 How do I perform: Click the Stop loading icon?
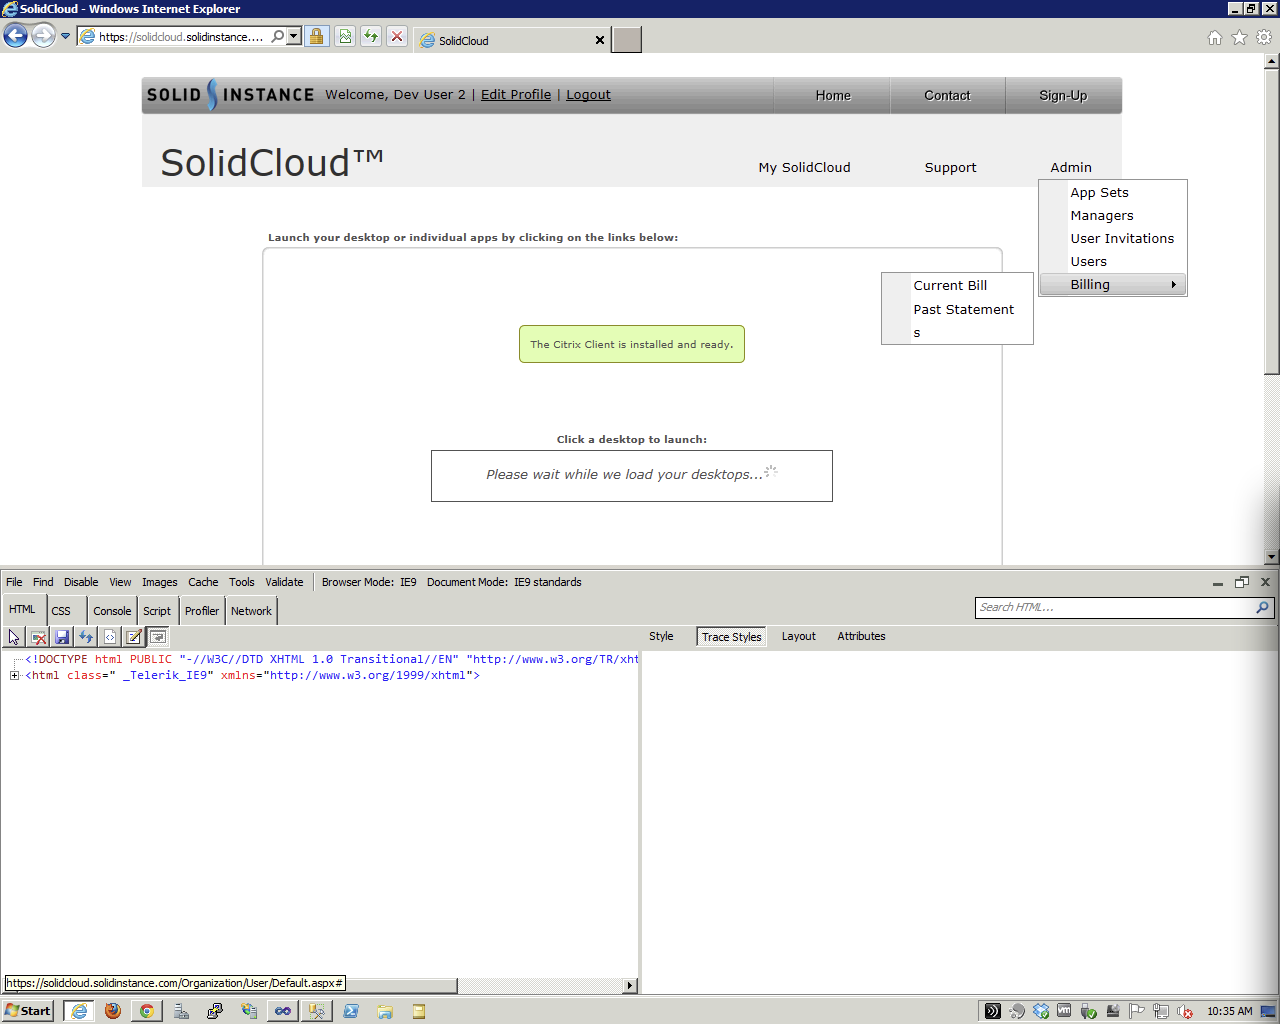(x=397, y=37)
